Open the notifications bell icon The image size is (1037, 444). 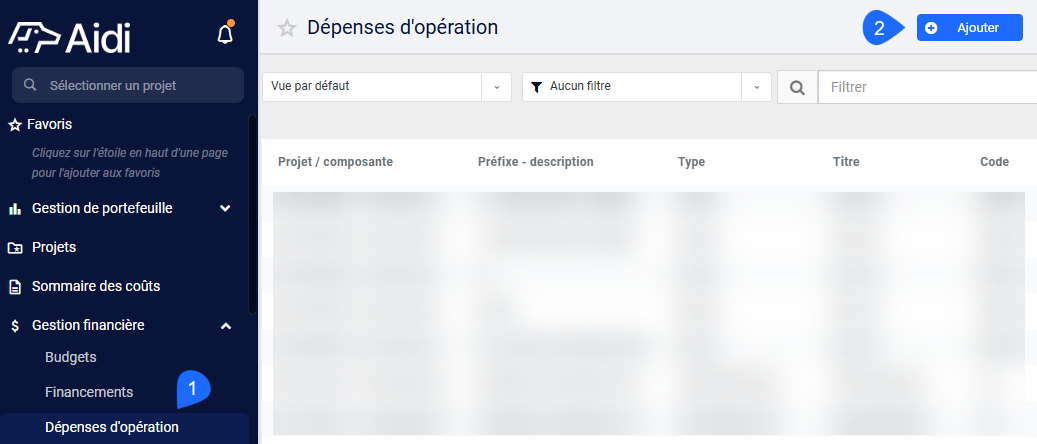coord(225,34)
